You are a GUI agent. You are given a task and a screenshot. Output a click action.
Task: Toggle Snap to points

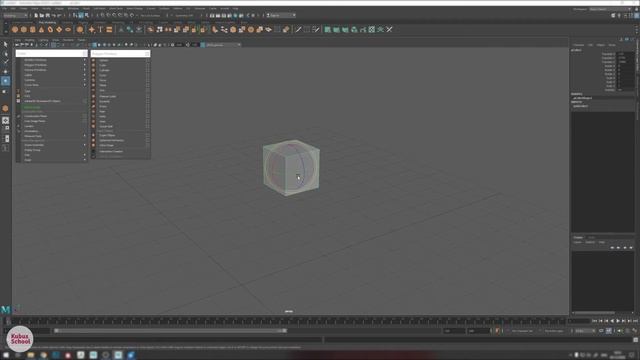114,16
